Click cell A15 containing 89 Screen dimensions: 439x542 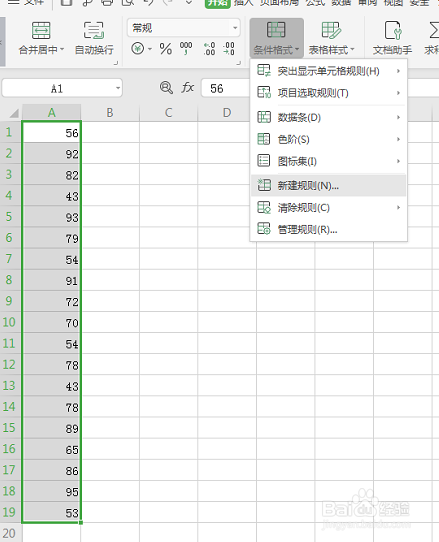pyautogui.click(x=52, y=428)
